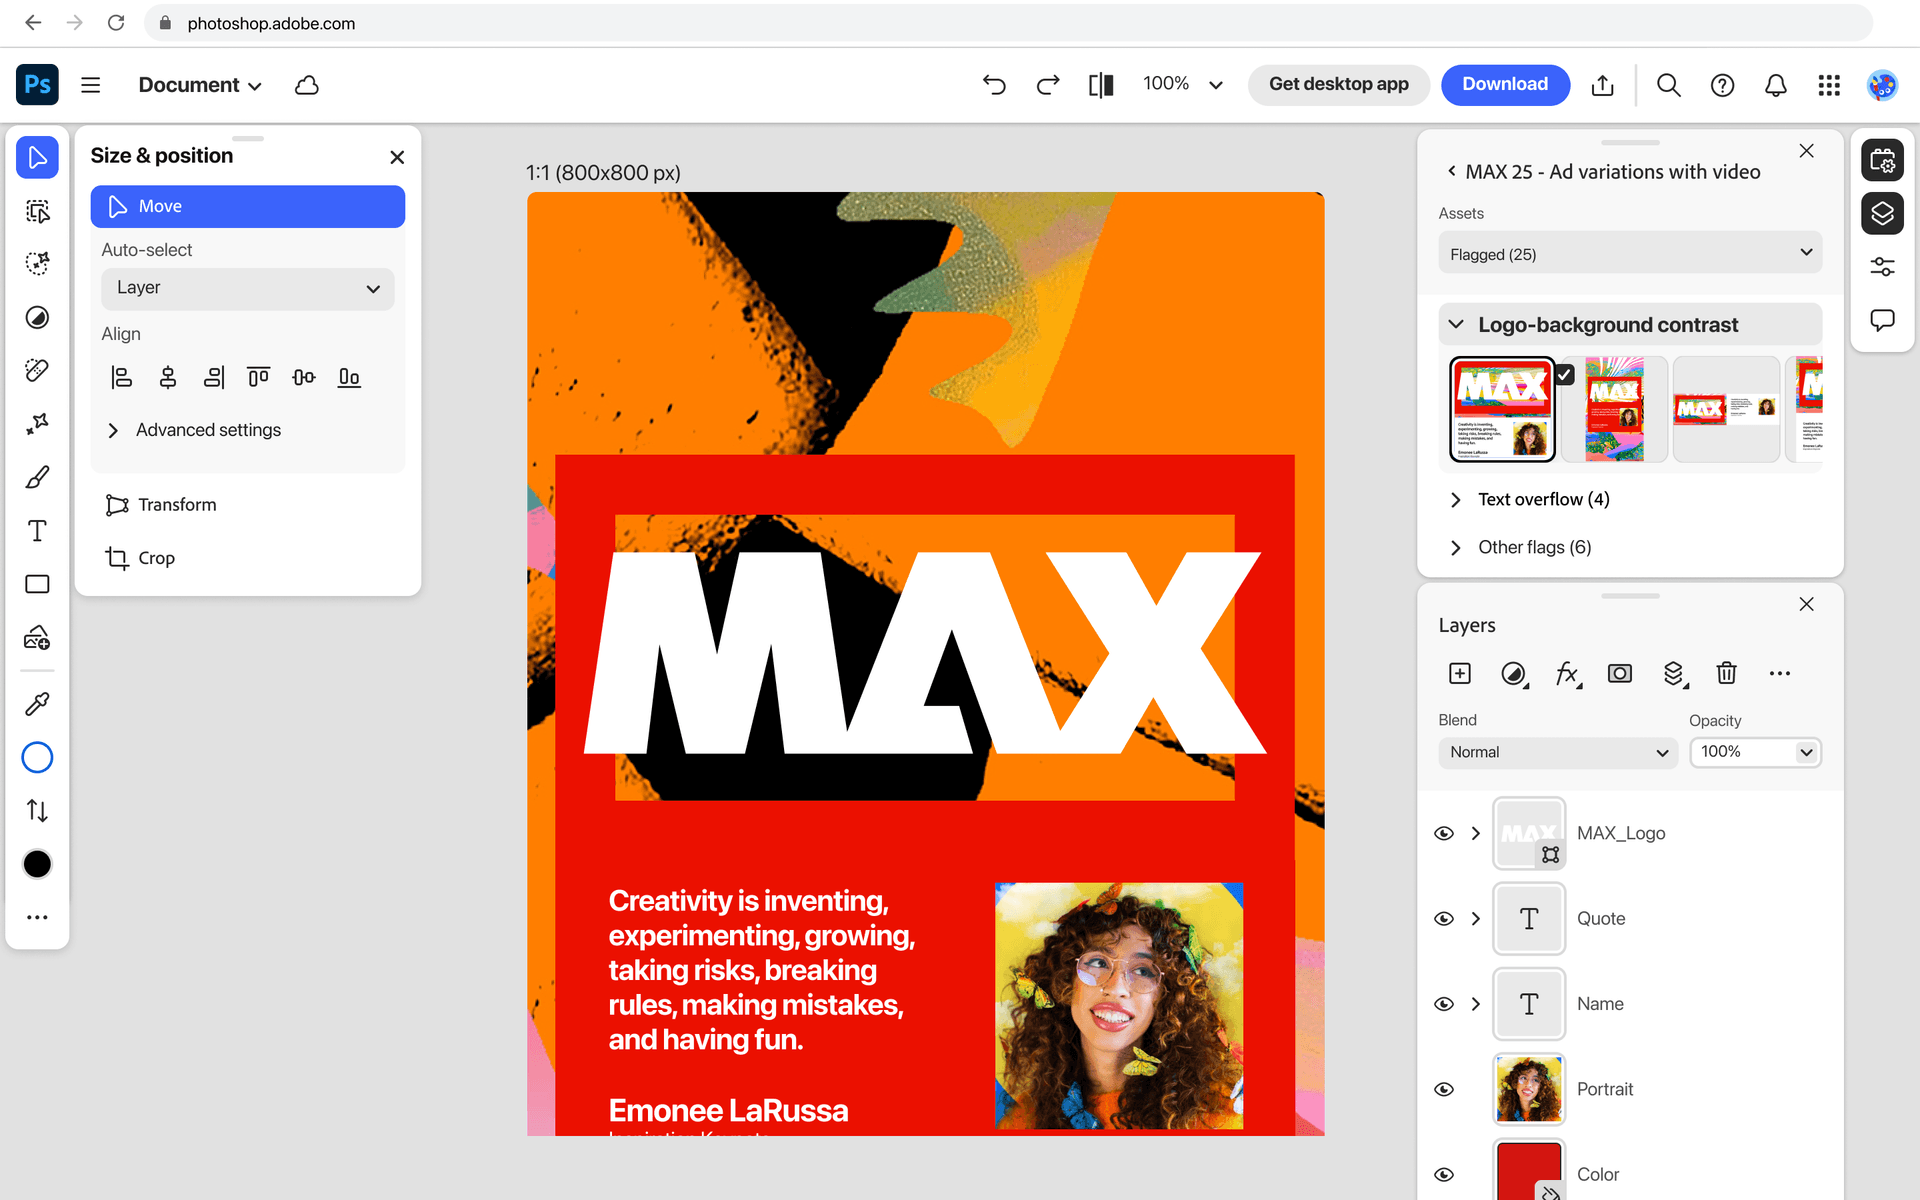The width and height of the screenshot is (1920, 1200).
Task: Add an adjustment layer
Action: (1515, 674)
